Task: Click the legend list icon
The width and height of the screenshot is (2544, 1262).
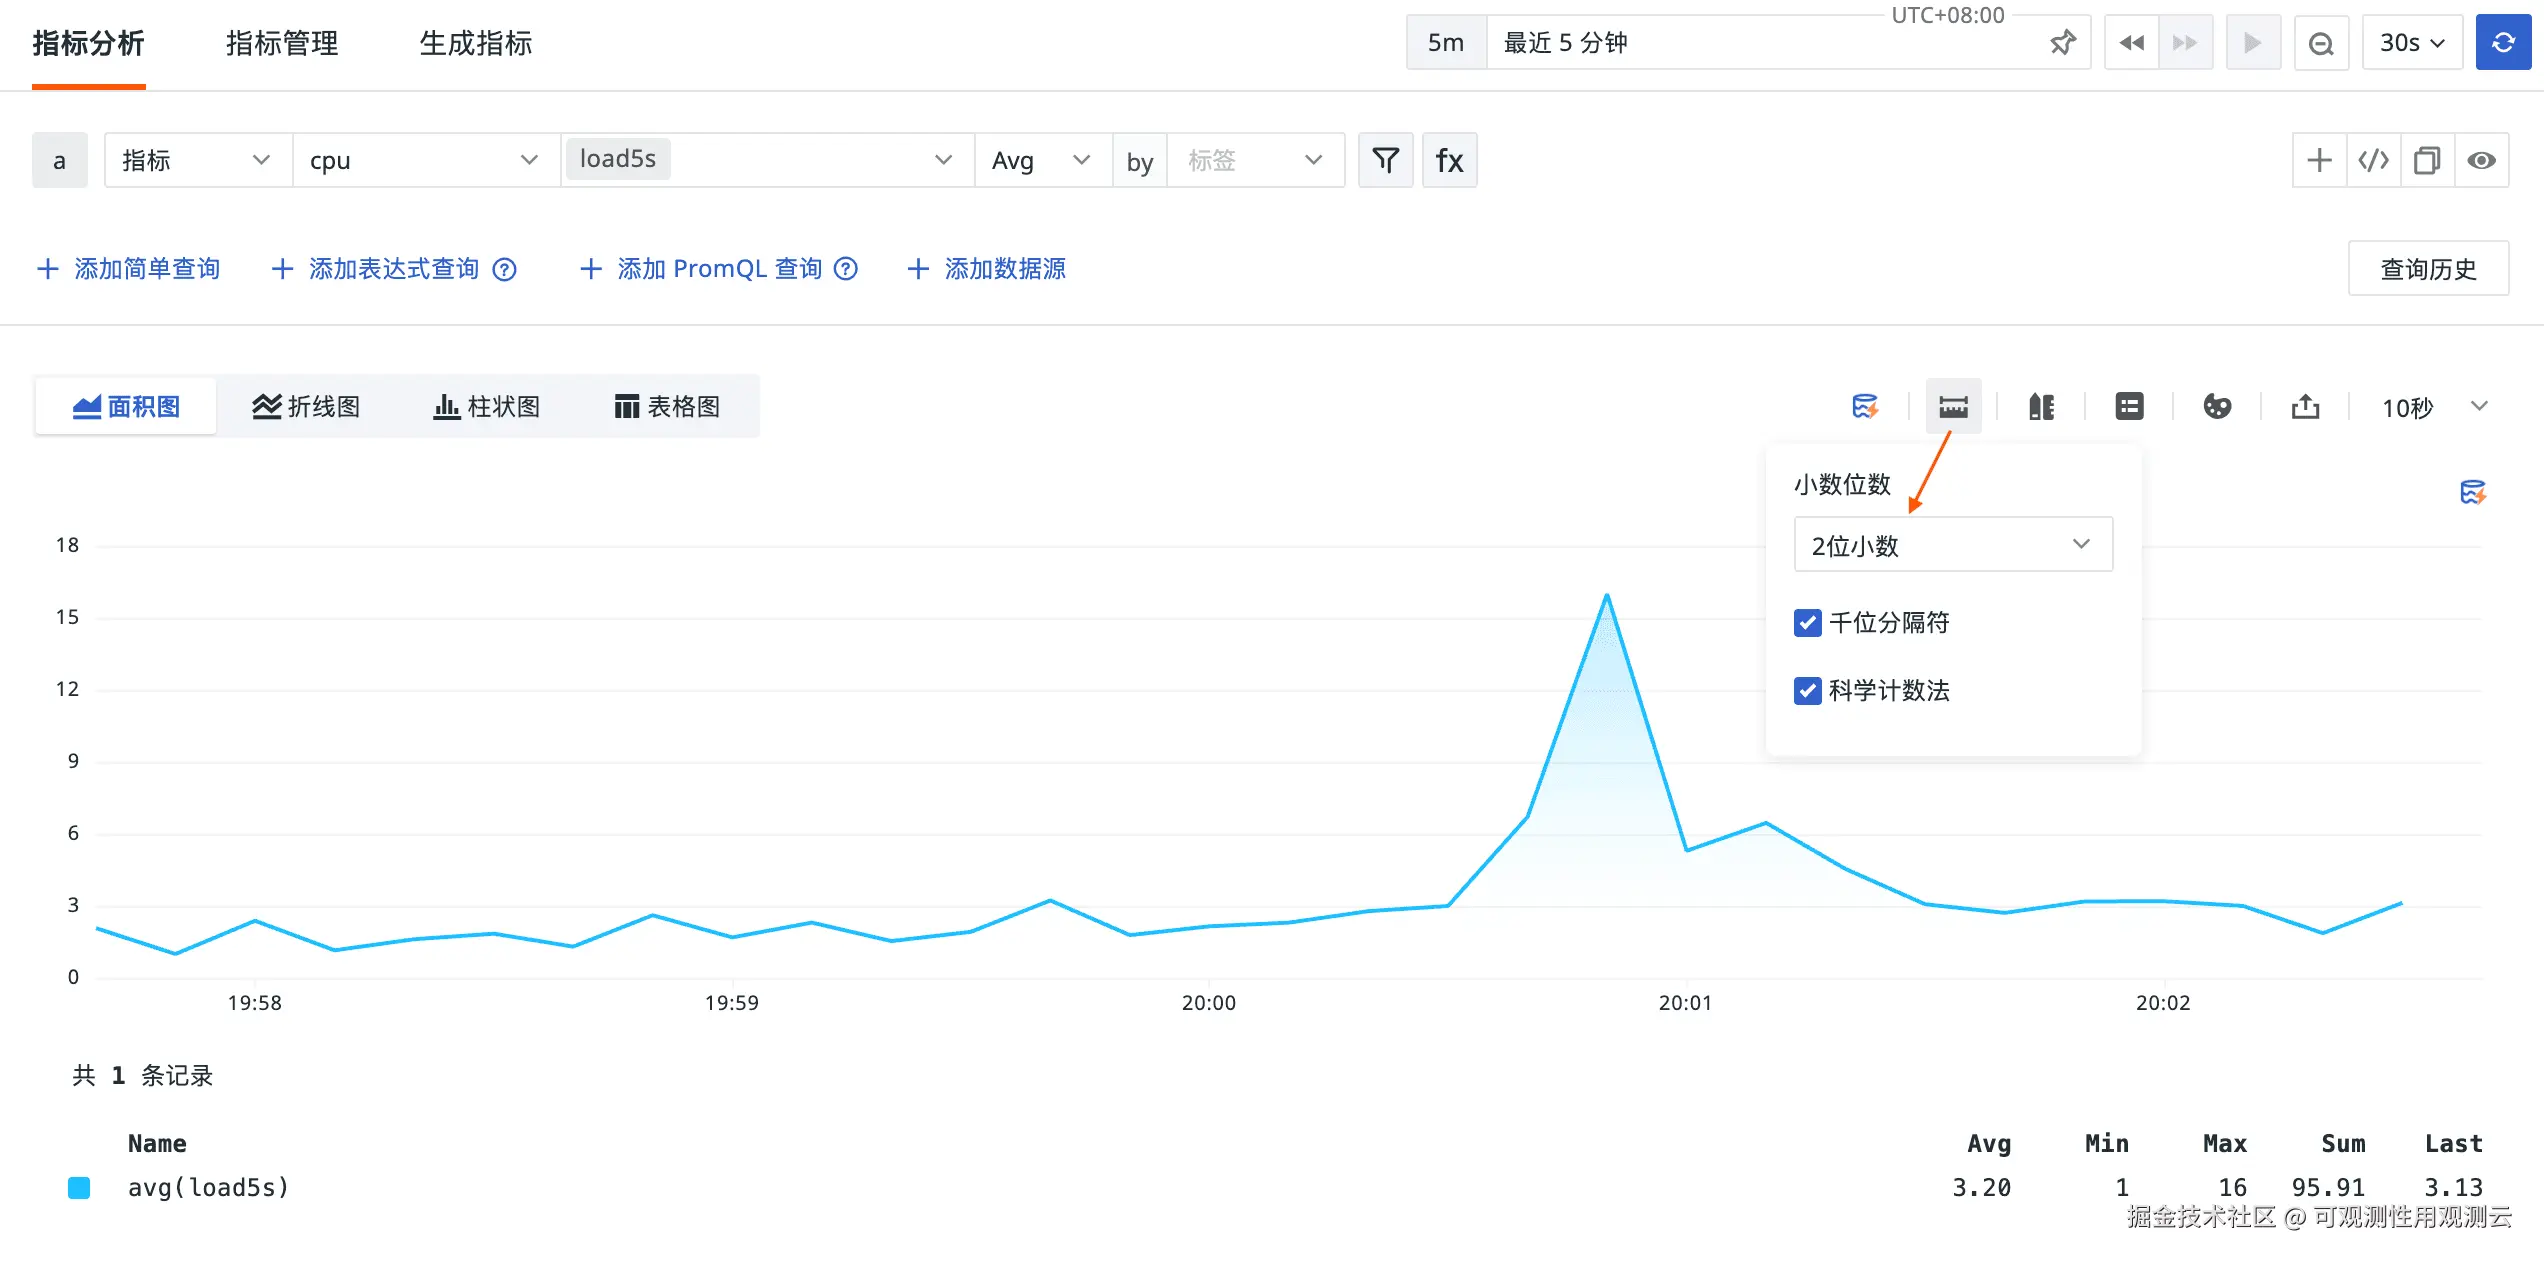Action: point(2129,407)
